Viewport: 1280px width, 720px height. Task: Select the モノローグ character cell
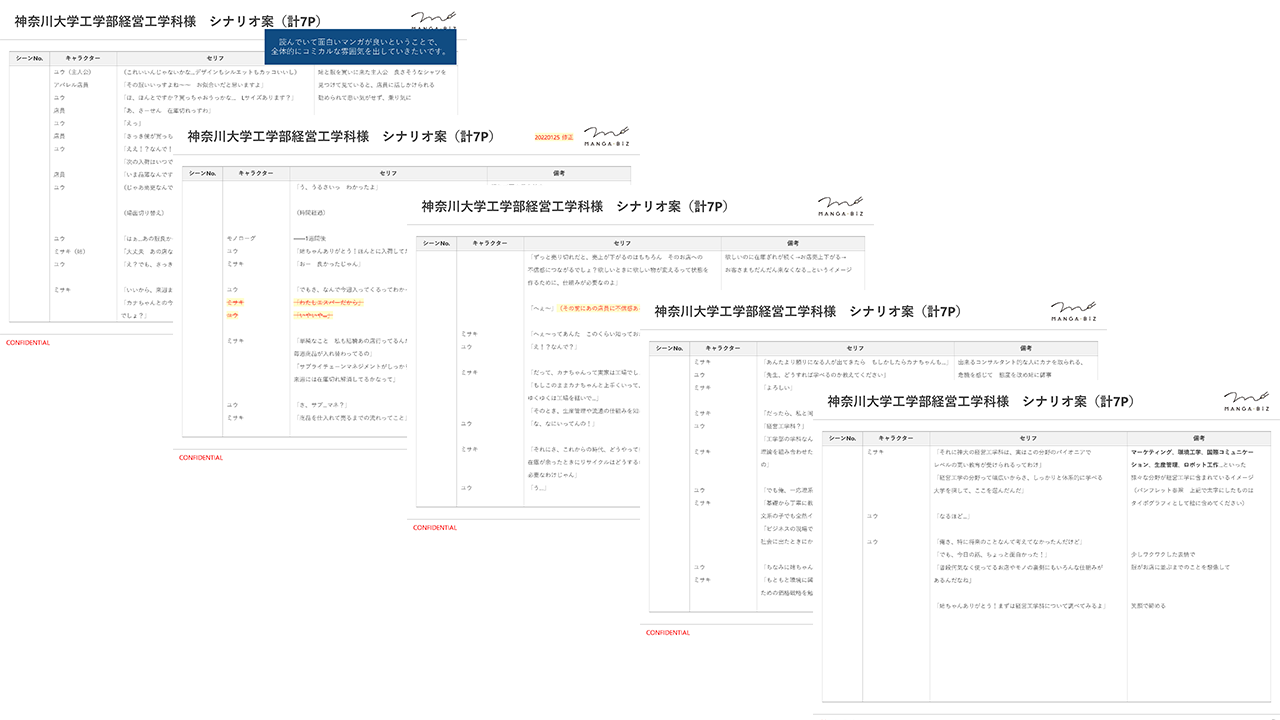click(241, 238)
